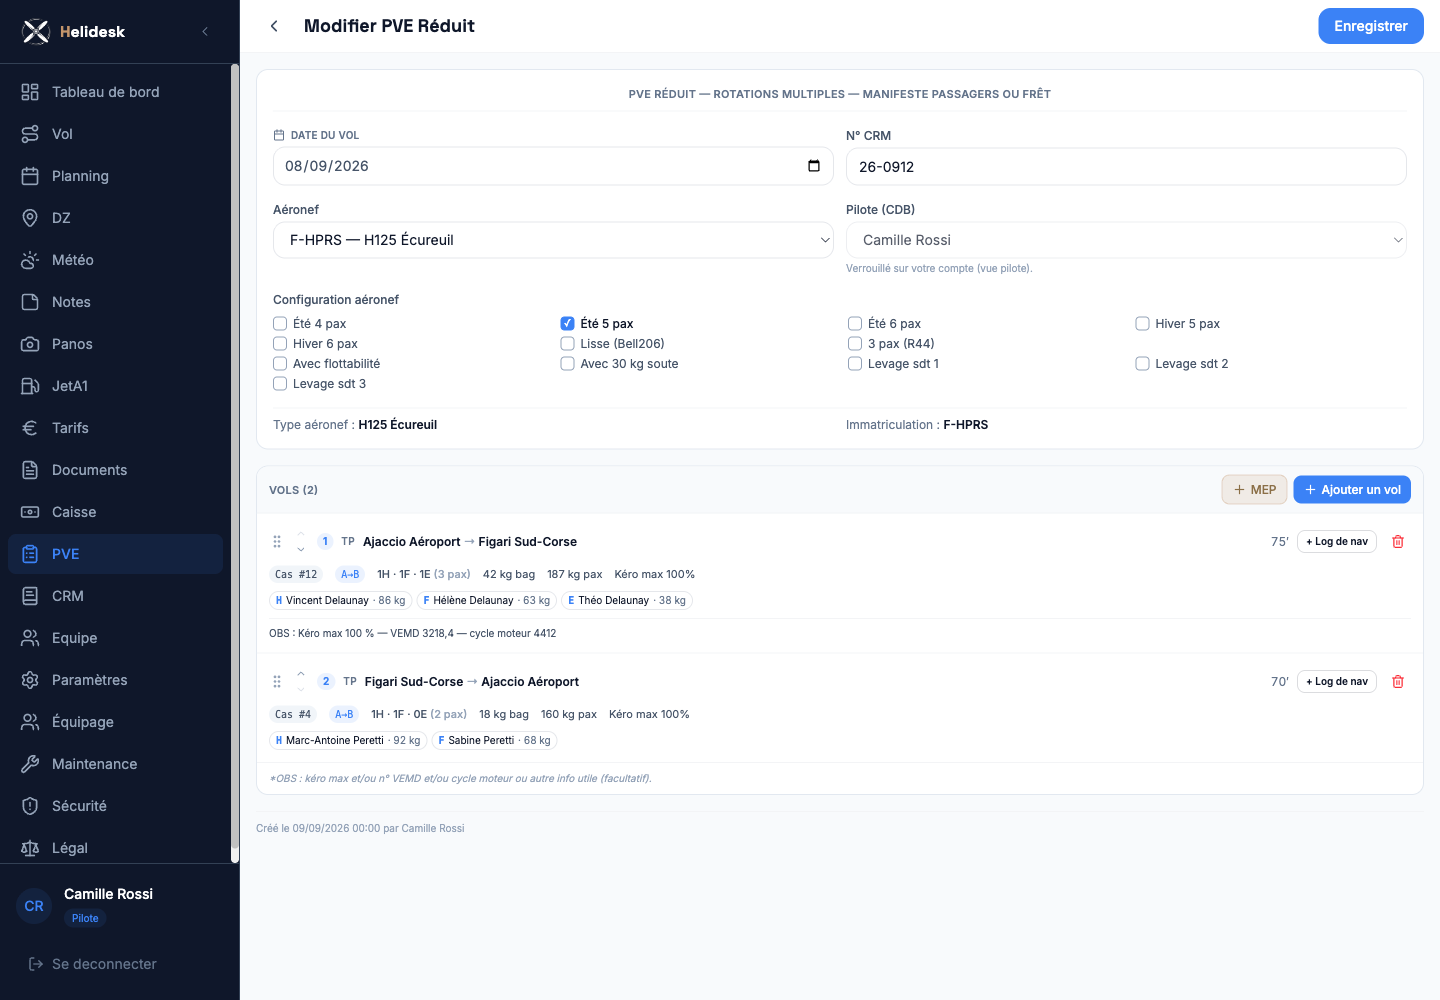The image size is (1440, 1000).
Task: Delete flight 2 with the red trash icon
Action: coord(1398,682)
